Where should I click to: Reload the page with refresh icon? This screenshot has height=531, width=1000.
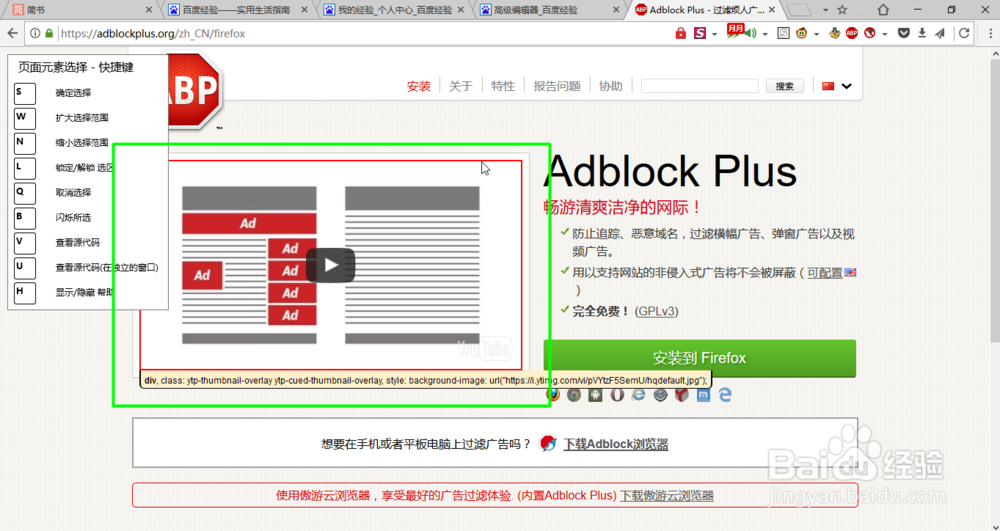[964, 33]
